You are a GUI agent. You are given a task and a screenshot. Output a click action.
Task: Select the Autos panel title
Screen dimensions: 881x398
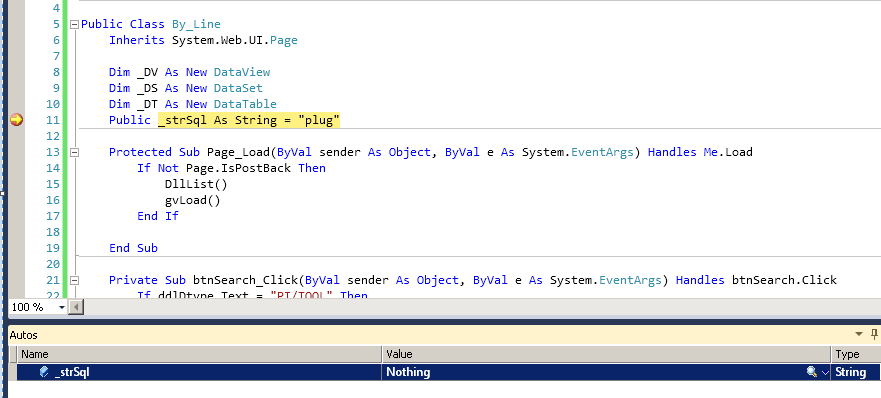[24, 335]
